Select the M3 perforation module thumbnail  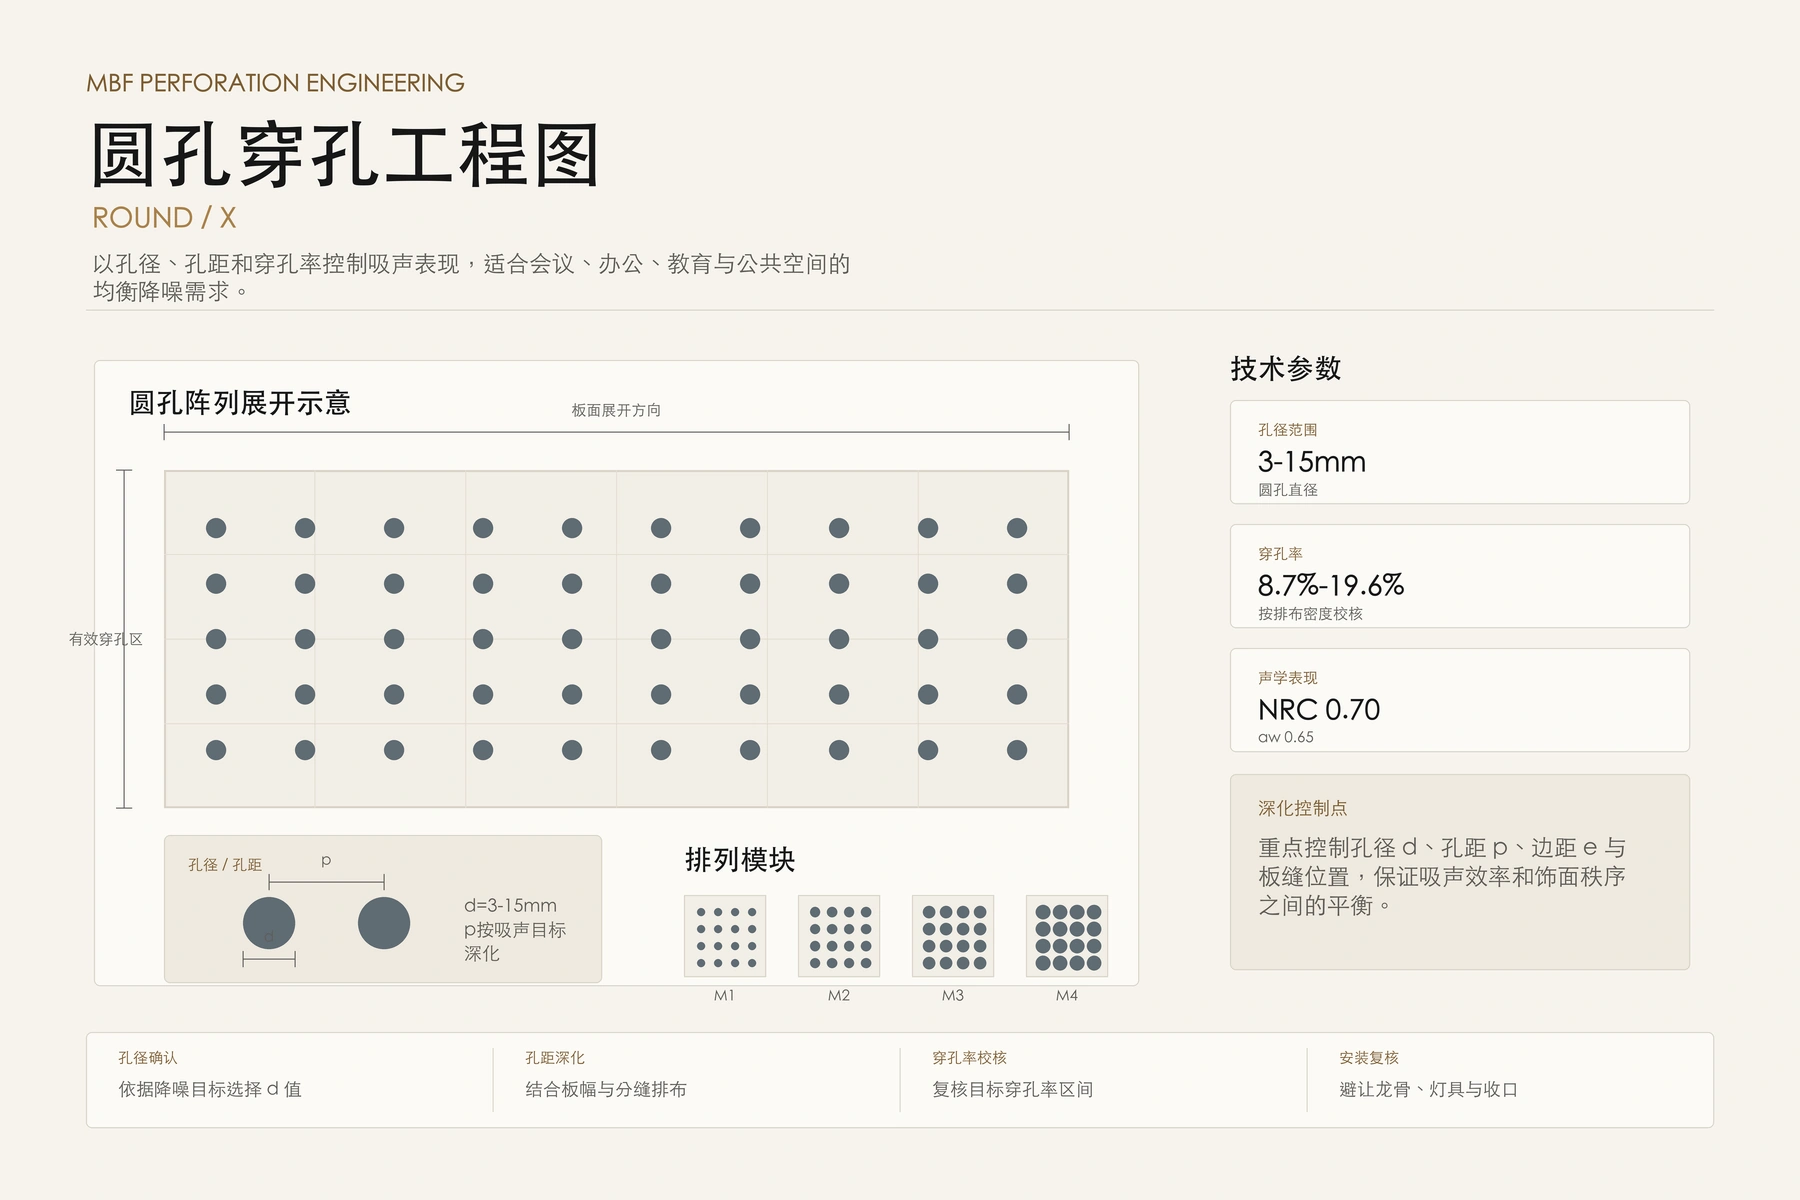point(953,936)
